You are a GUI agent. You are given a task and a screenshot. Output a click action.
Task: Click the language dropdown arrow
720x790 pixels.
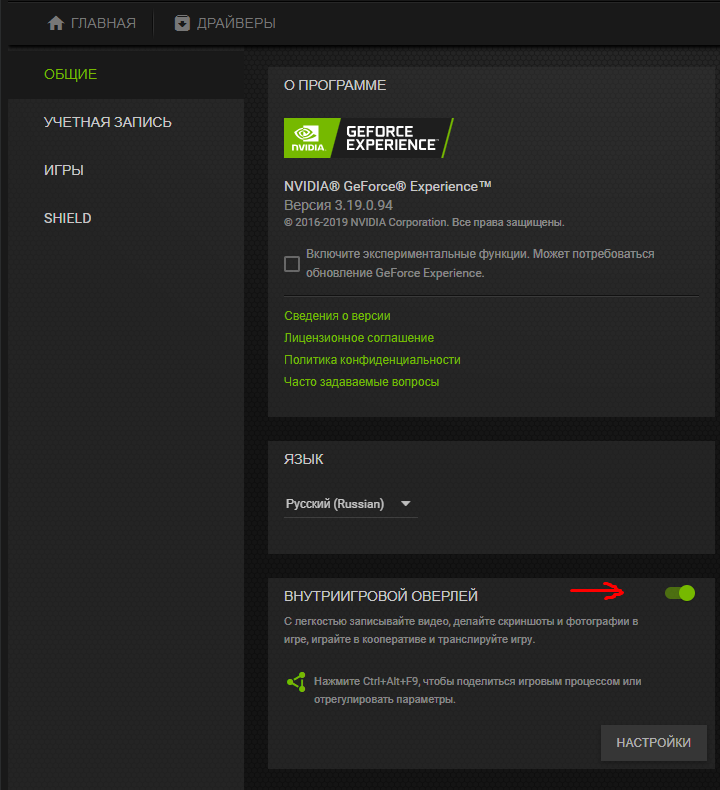coord(406,504)
